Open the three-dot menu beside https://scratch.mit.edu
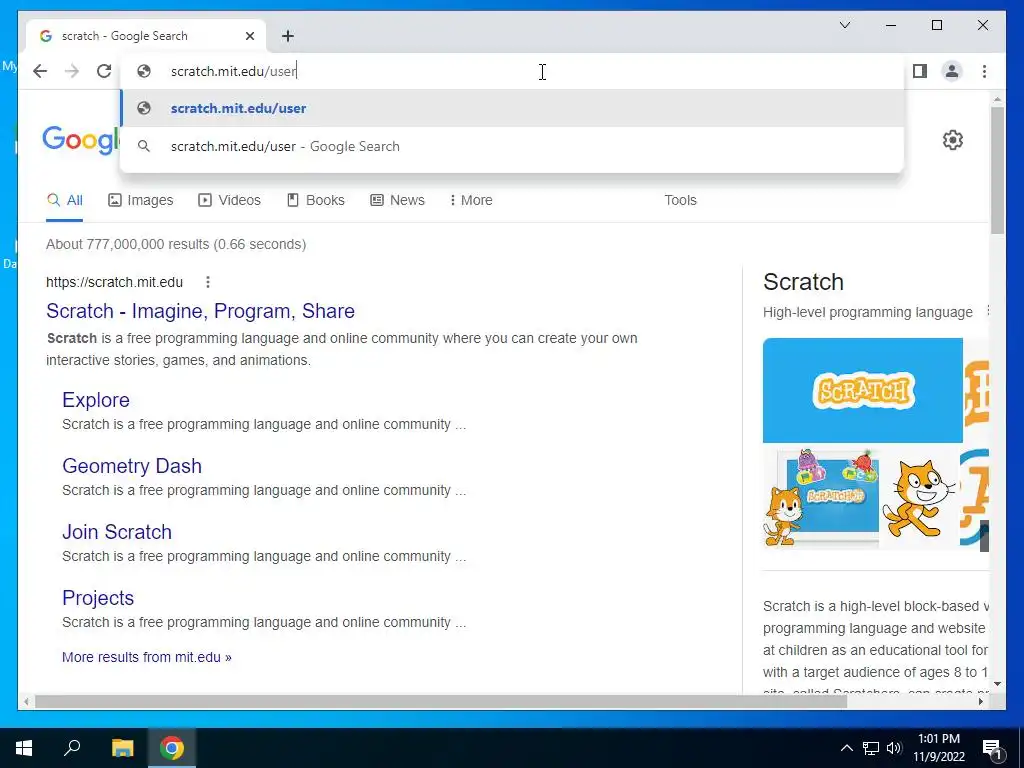The width and height of the screenshot is (1024, 768). click(208, 282)
